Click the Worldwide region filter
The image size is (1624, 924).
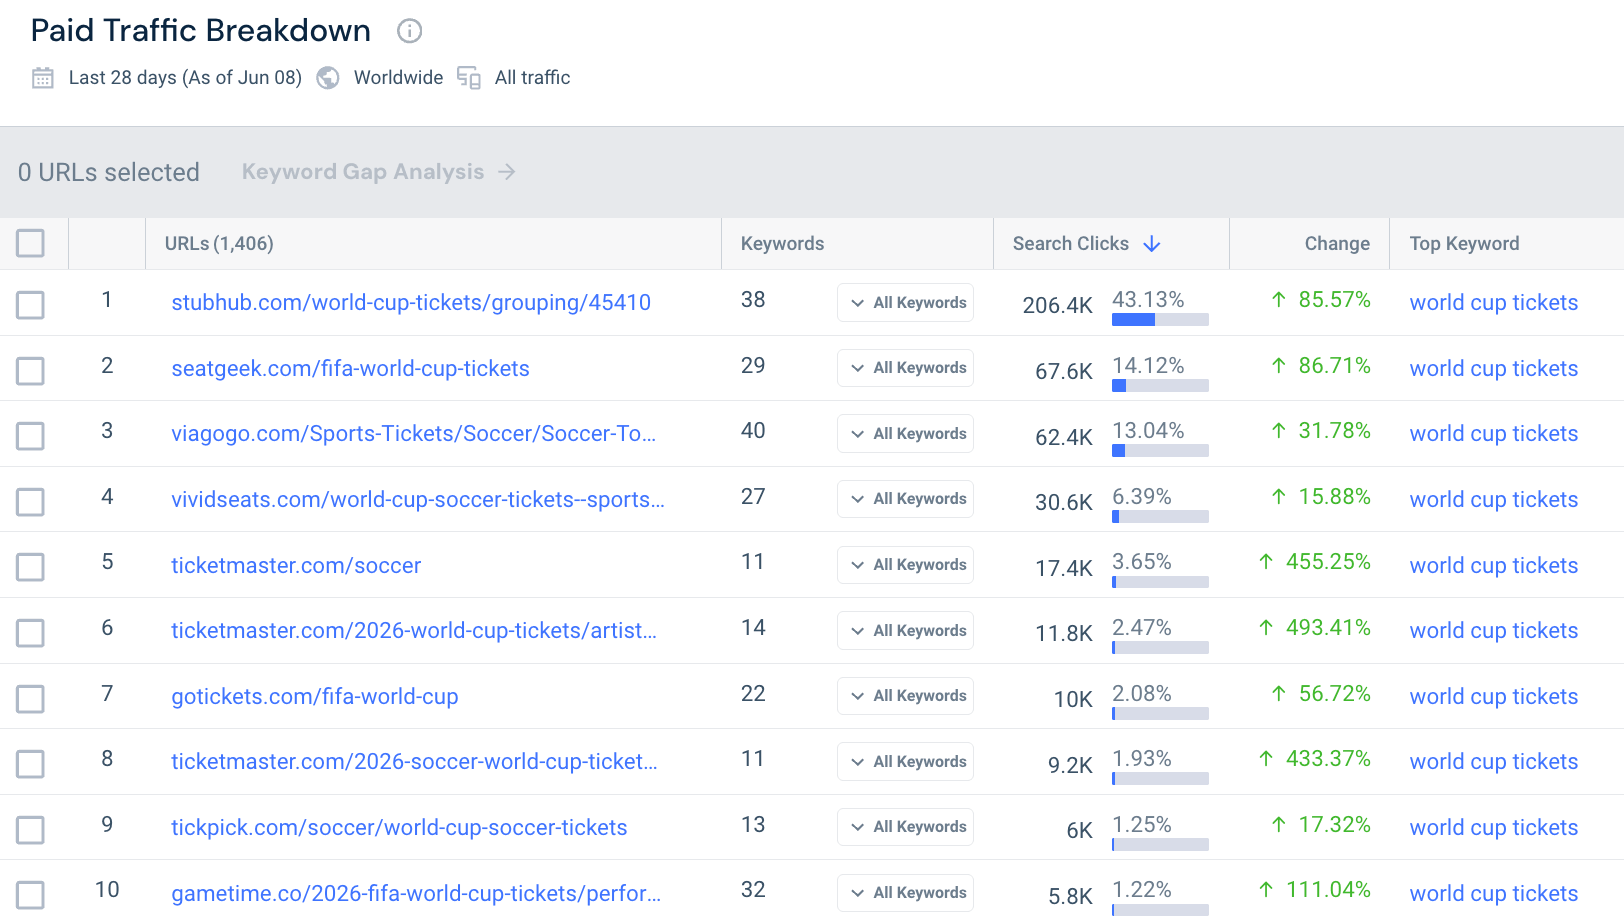pos(398,78)
